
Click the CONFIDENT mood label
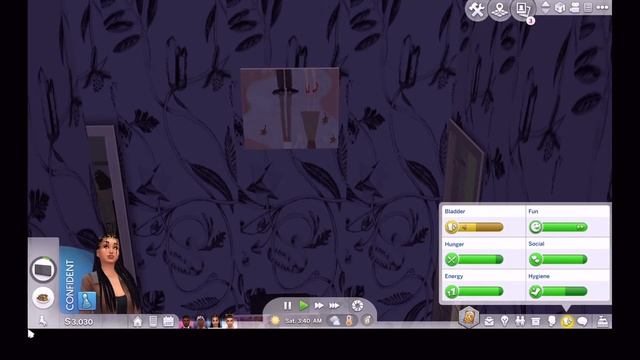[70, 284]
